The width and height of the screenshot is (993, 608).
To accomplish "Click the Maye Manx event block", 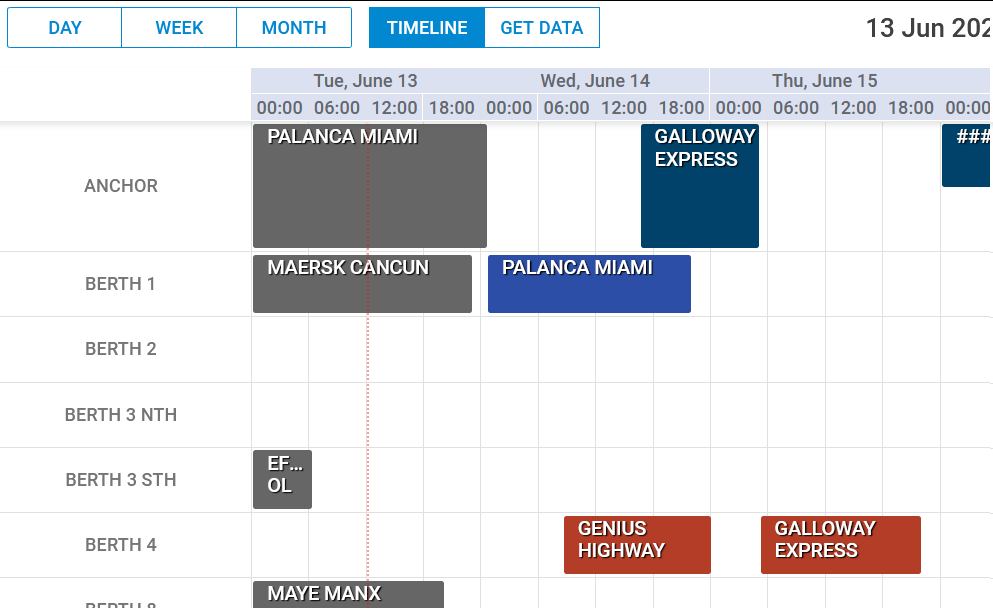I will pos(348,595).
